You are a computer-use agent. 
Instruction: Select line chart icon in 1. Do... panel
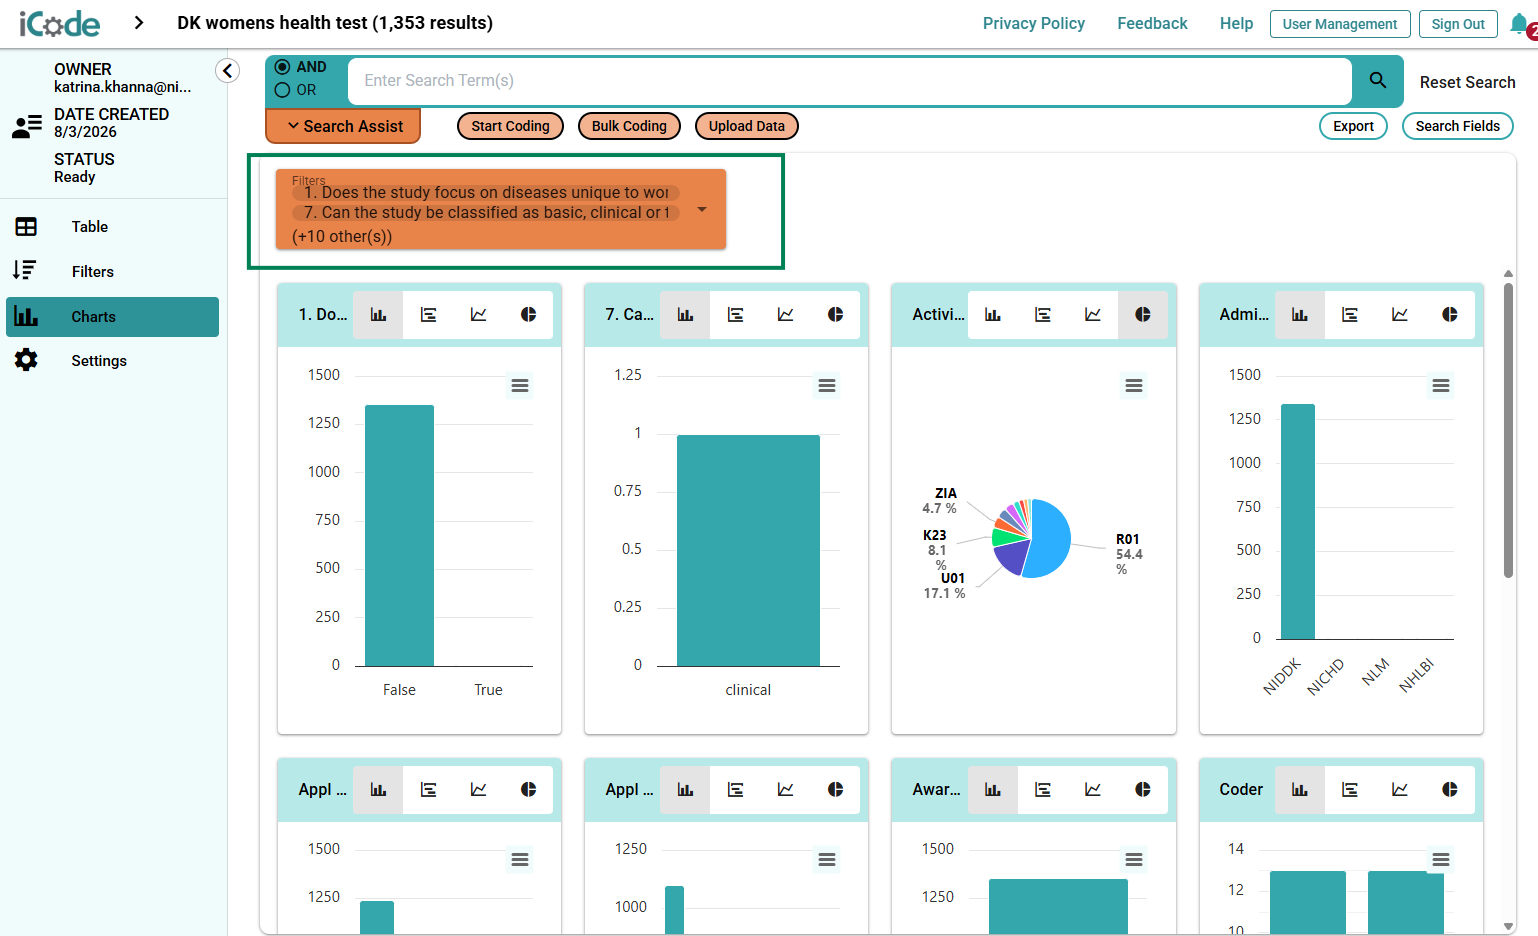point(478,315)
